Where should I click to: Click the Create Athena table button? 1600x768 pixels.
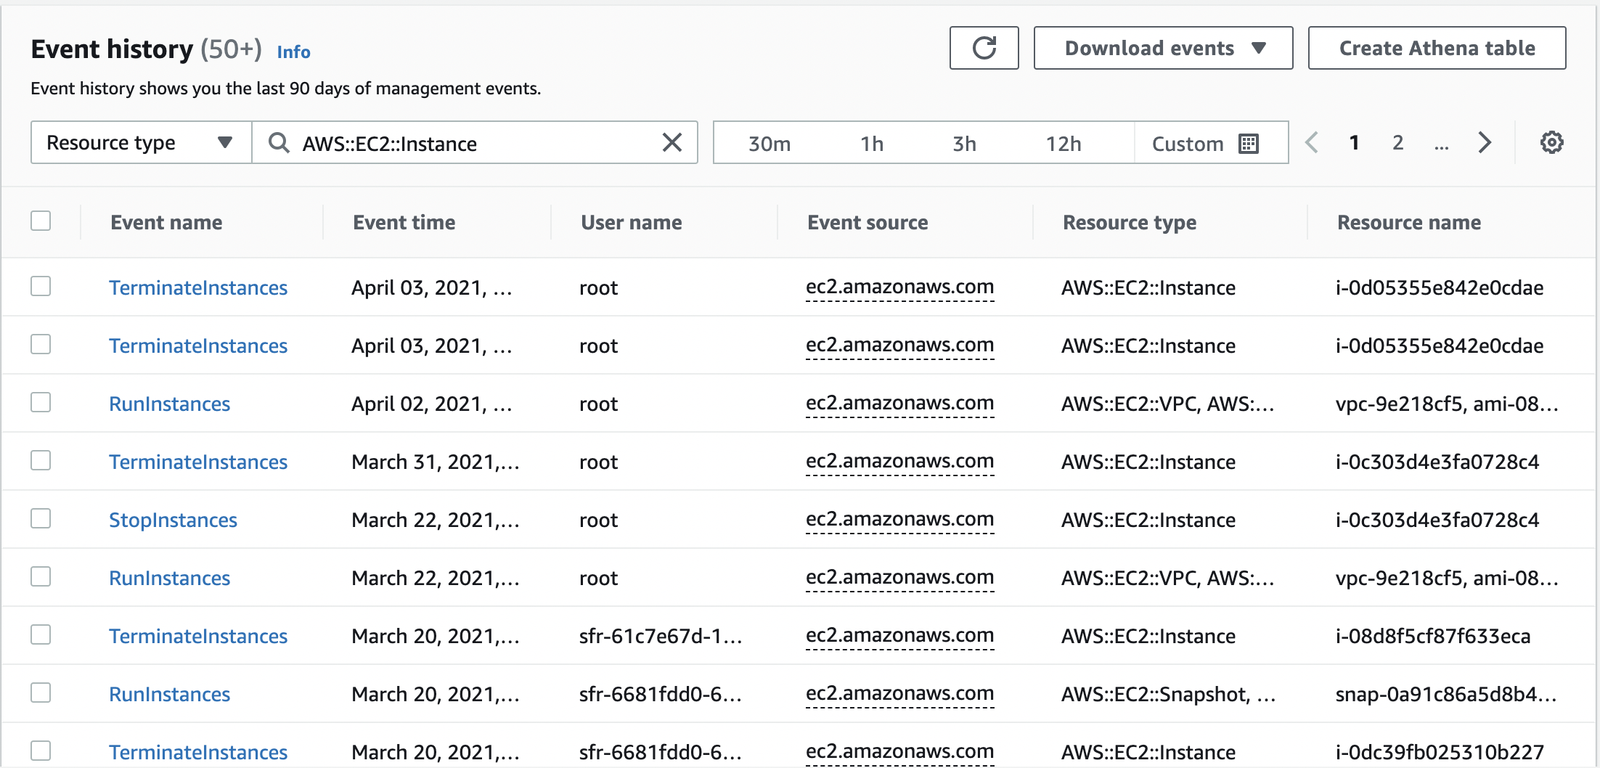pyautogui.click(x=1436, y=48)
